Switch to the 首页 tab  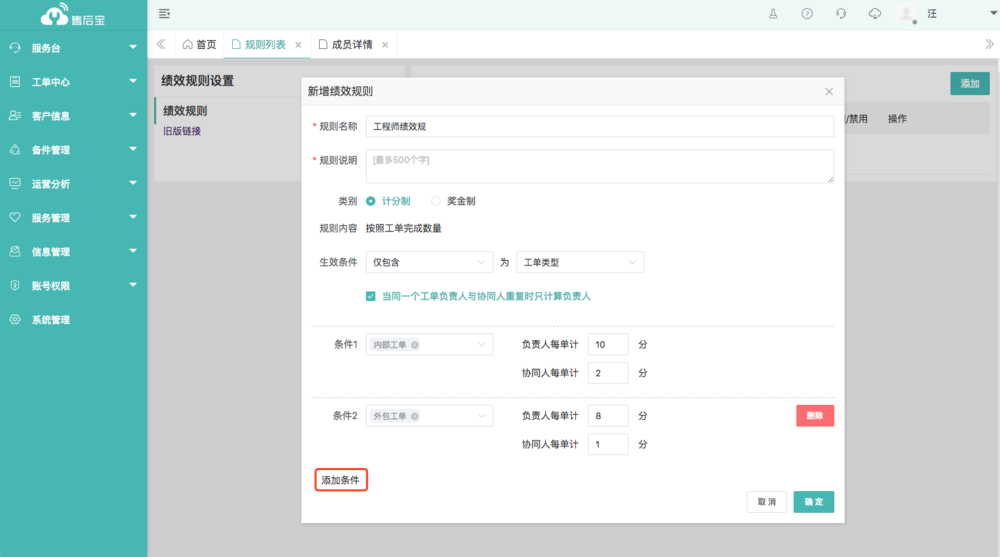pos(199,45)
